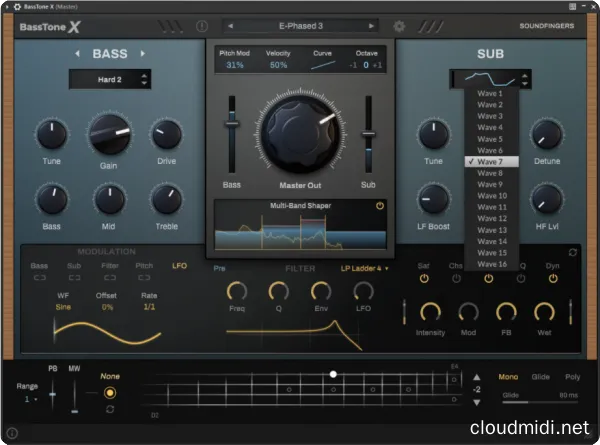The image size is (600, 445).
Task: Switch to next BASS type arrow
Action: click(143, 54)
